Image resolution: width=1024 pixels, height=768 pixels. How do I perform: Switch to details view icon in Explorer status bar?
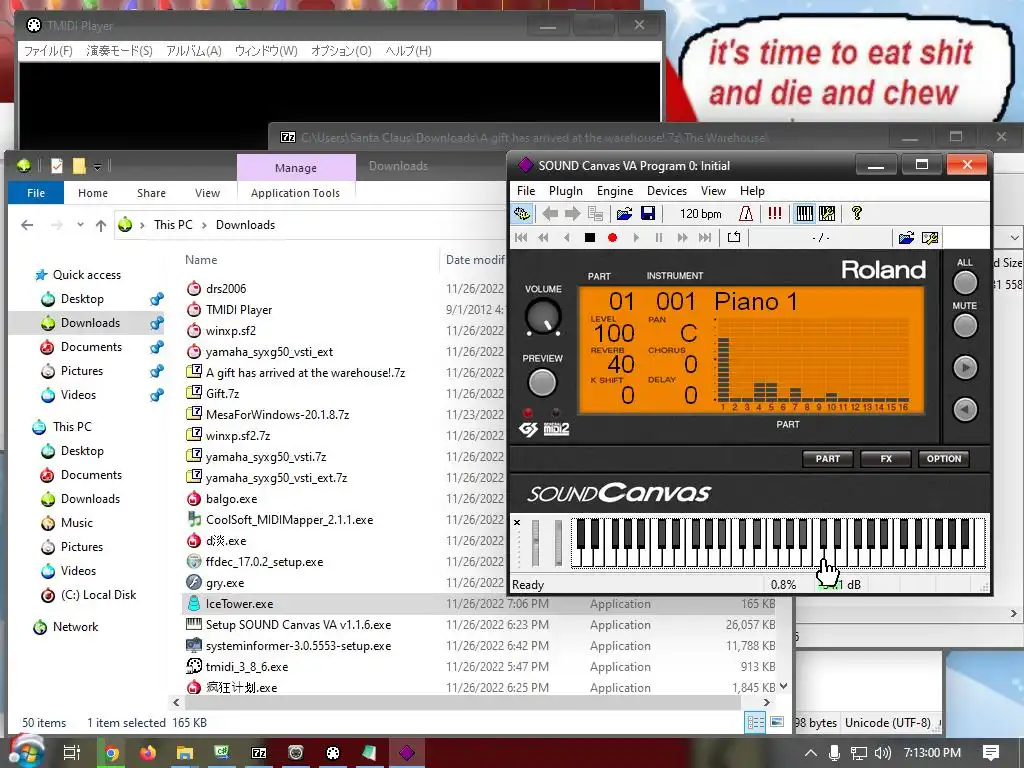756,722
